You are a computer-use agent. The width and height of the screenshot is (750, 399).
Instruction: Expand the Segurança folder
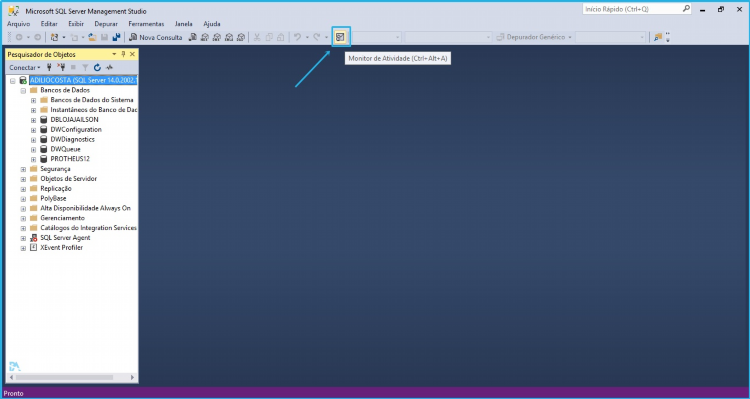(23, 169)
